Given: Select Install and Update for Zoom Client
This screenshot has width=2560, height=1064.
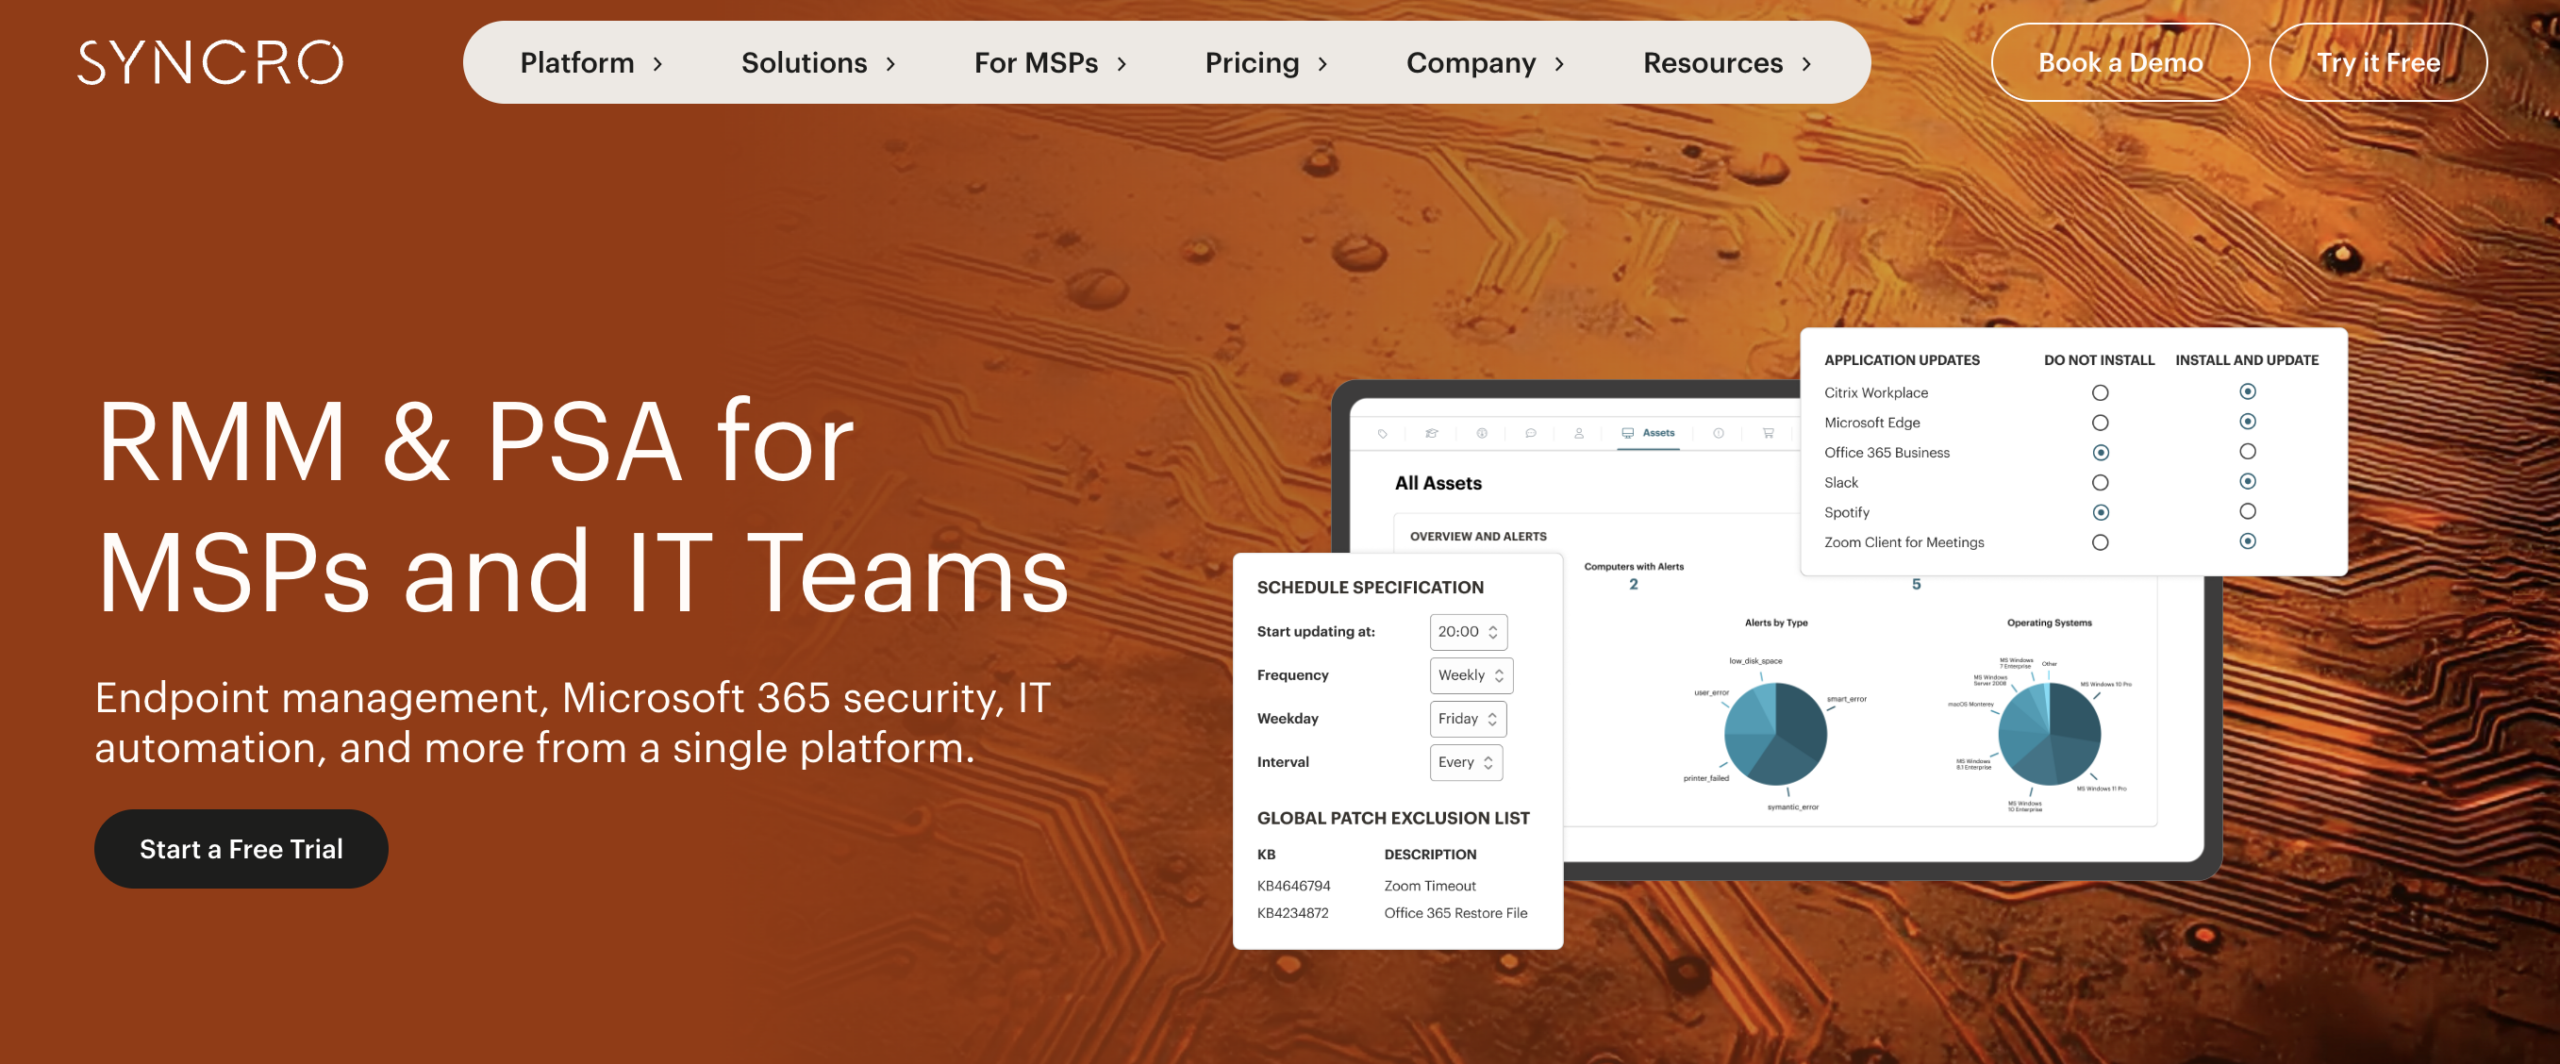Looking at the screenshot, I should [2247, 541].
